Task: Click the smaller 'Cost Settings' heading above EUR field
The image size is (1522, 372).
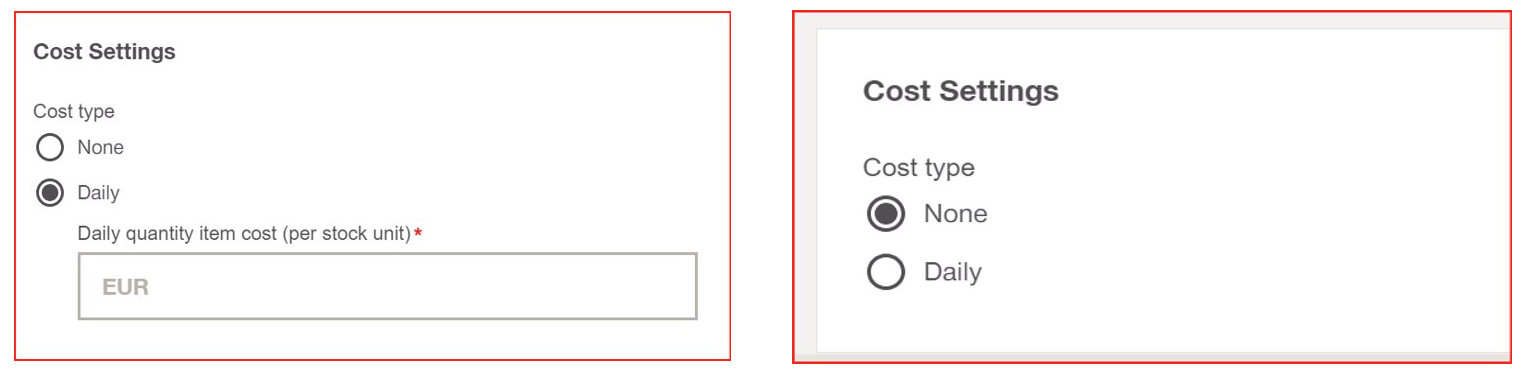Action: pyautogui.click(x=105, y=52)
